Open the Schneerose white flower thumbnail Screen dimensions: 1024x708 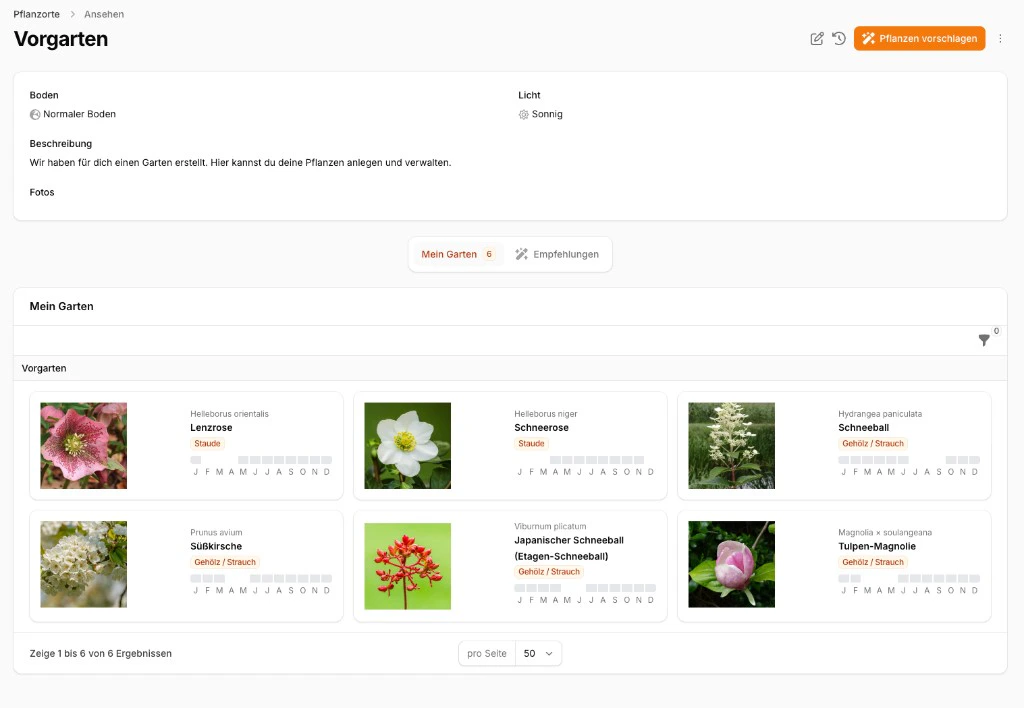pyautogui.click(x=408, y=445)
